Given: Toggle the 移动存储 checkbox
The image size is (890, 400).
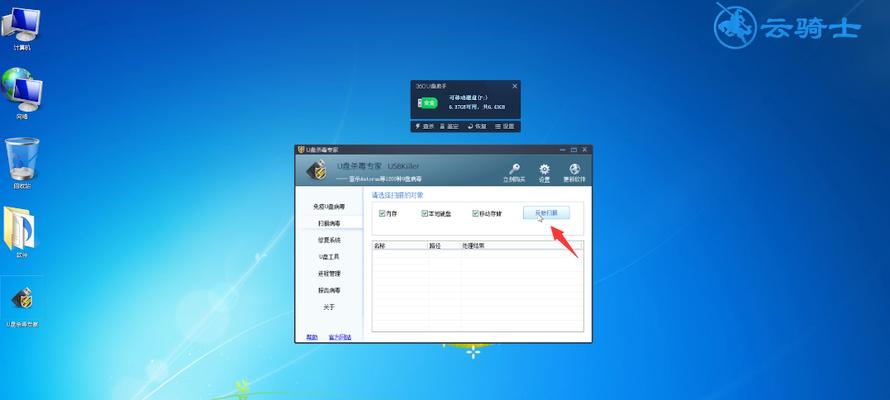Looking at the screenshot, I should click(x=476, y=214).
